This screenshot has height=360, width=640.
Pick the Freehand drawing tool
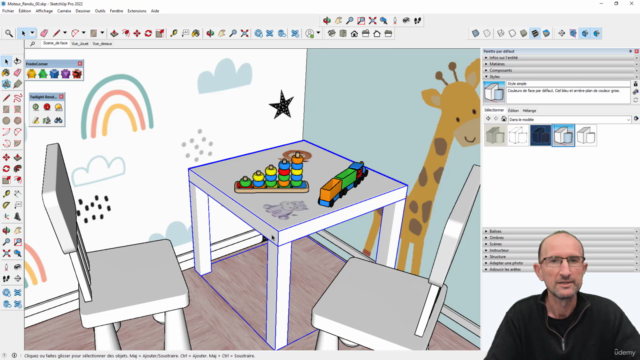coord(18,98)
